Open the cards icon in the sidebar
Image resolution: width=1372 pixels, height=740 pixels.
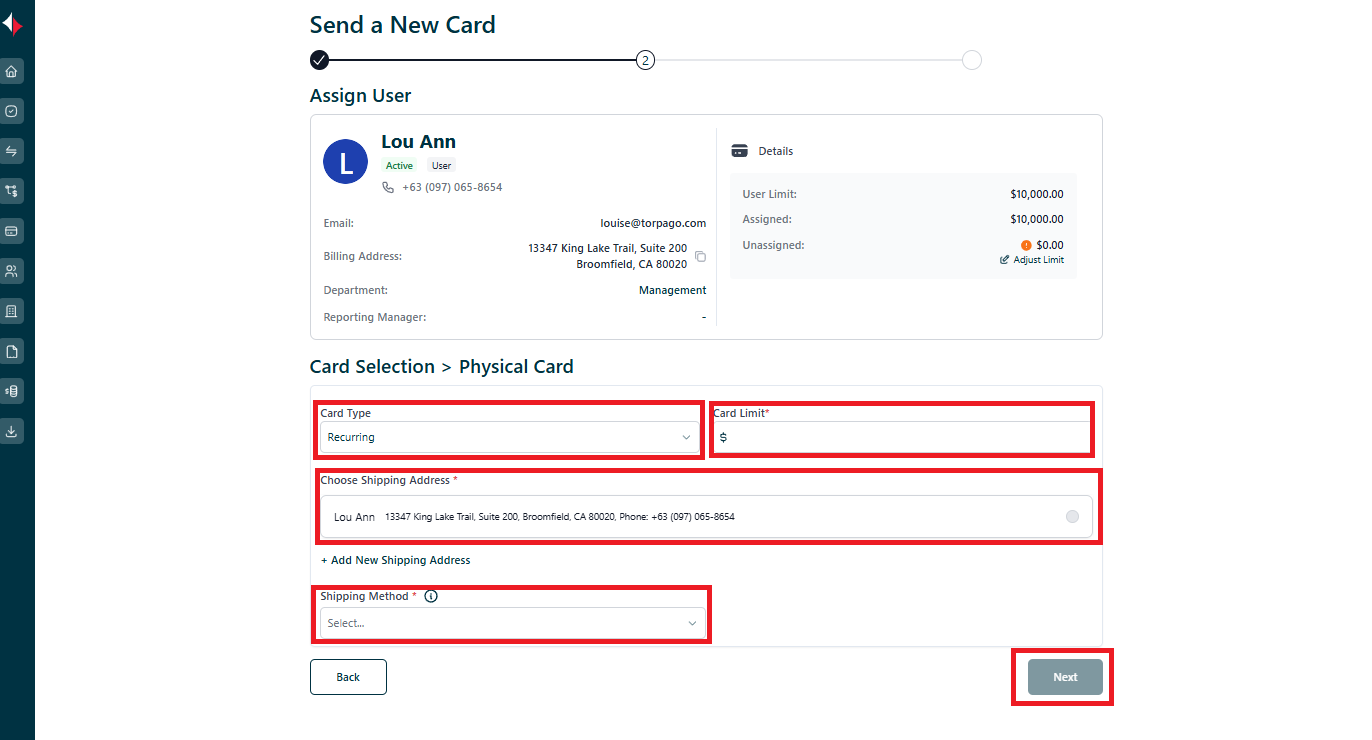[12, 231]
